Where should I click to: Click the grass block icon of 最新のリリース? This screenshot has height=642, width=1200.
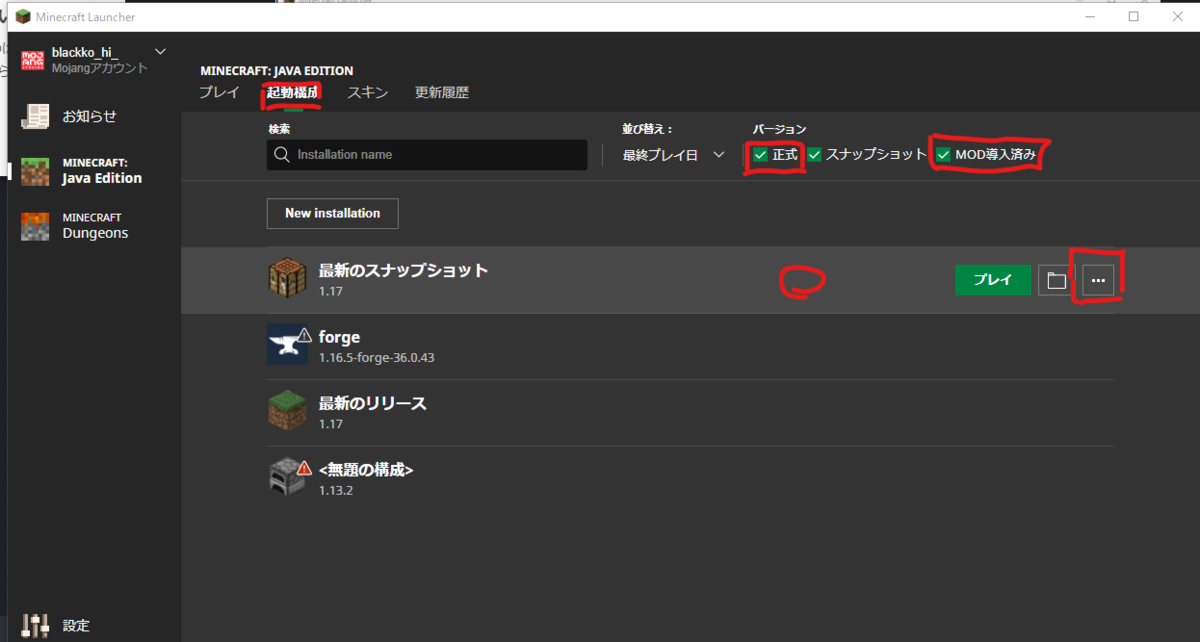(288, 412)
